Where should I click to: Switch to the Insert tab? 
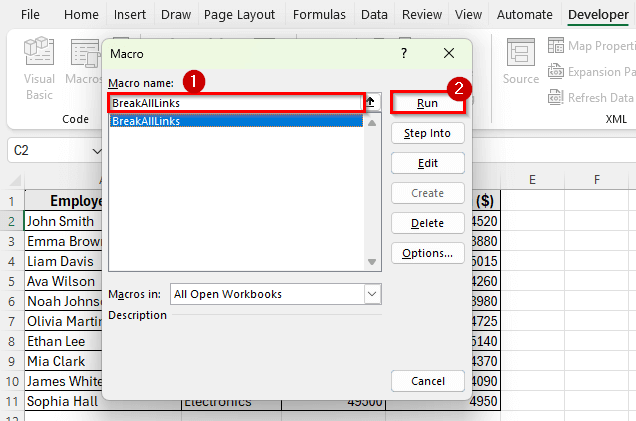(x=130, y=15)
